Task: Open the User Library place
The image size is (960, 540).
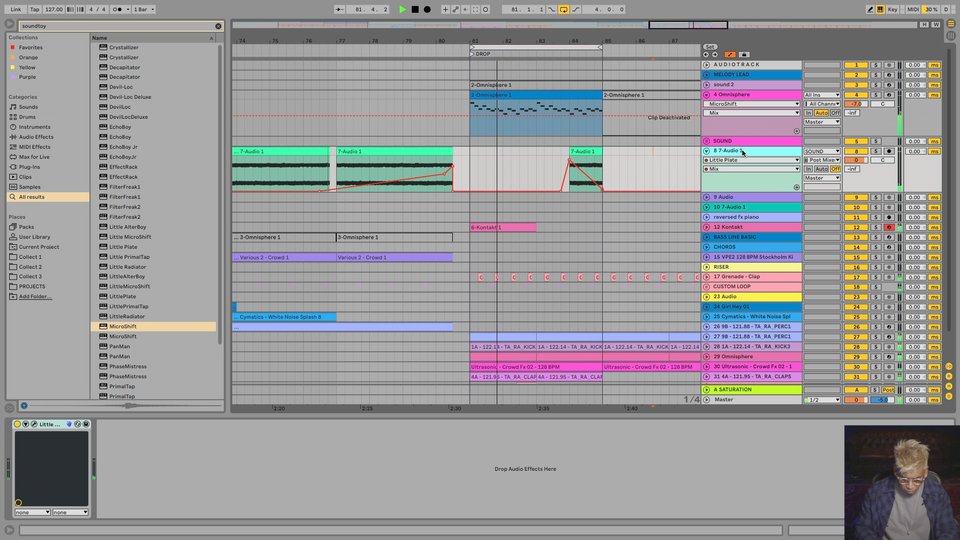Action: (34, 236)
